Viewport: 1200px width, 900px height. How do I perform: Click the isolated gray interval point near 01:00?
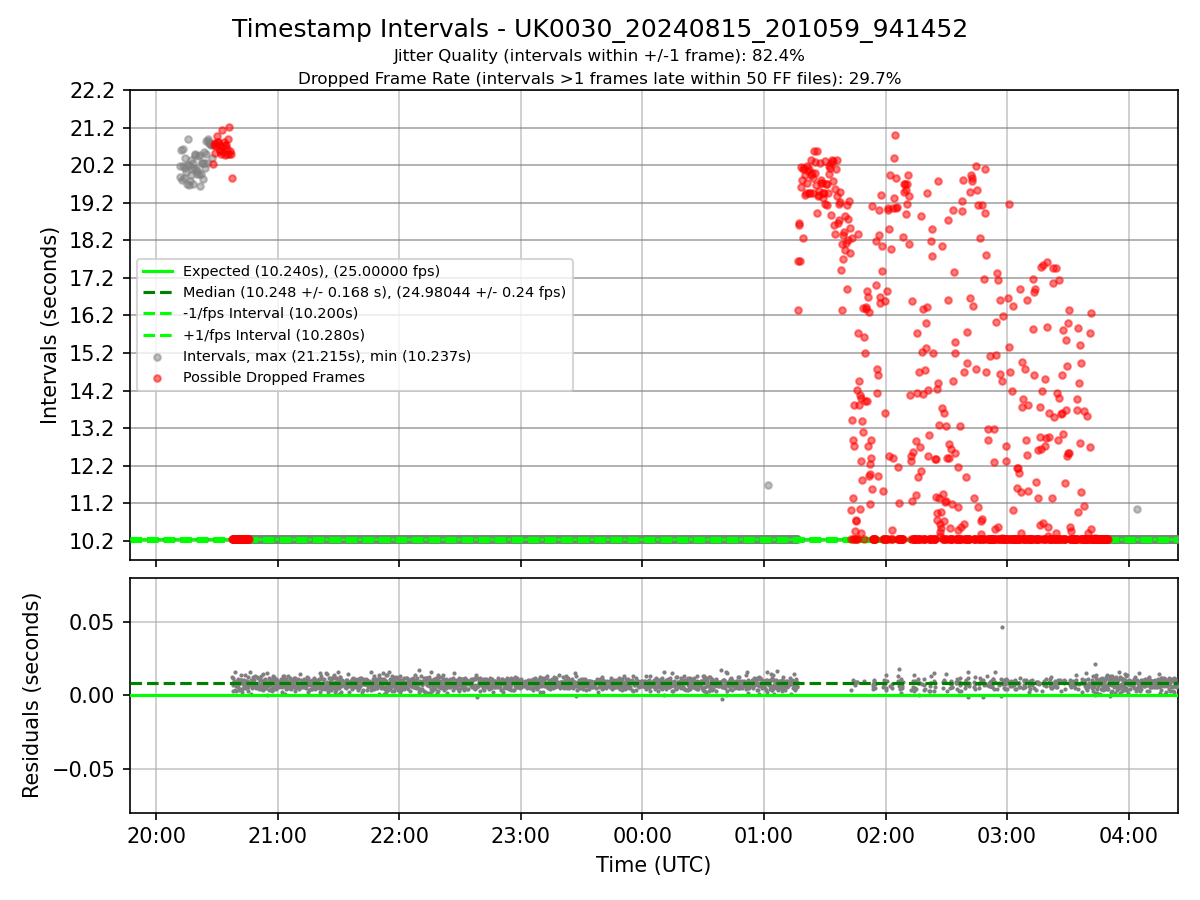click(768, 485)
